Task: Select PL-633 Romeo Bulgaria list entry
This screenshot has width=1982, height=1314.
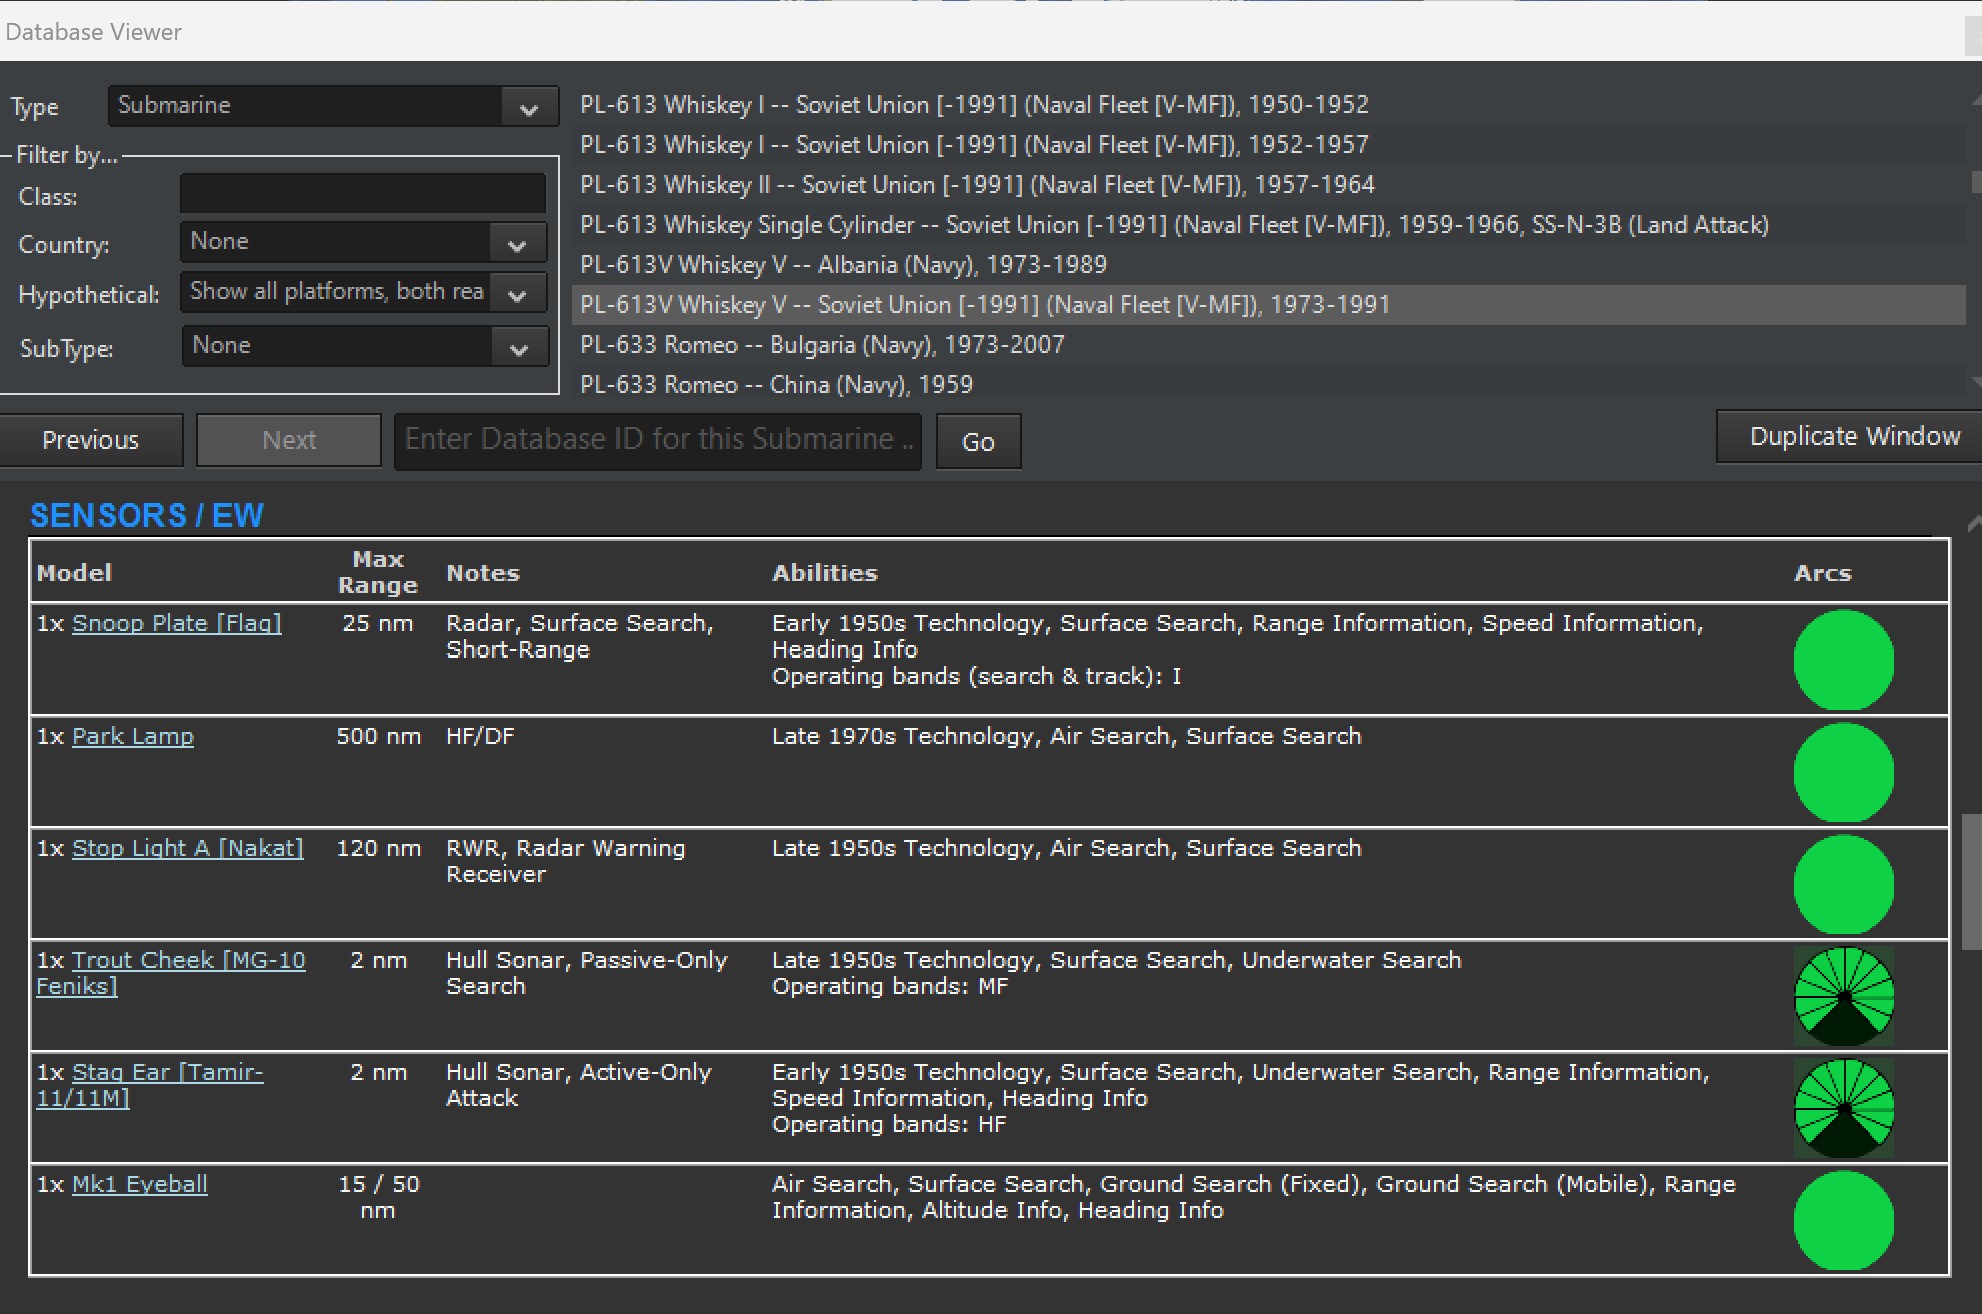Action: (822, 345)
